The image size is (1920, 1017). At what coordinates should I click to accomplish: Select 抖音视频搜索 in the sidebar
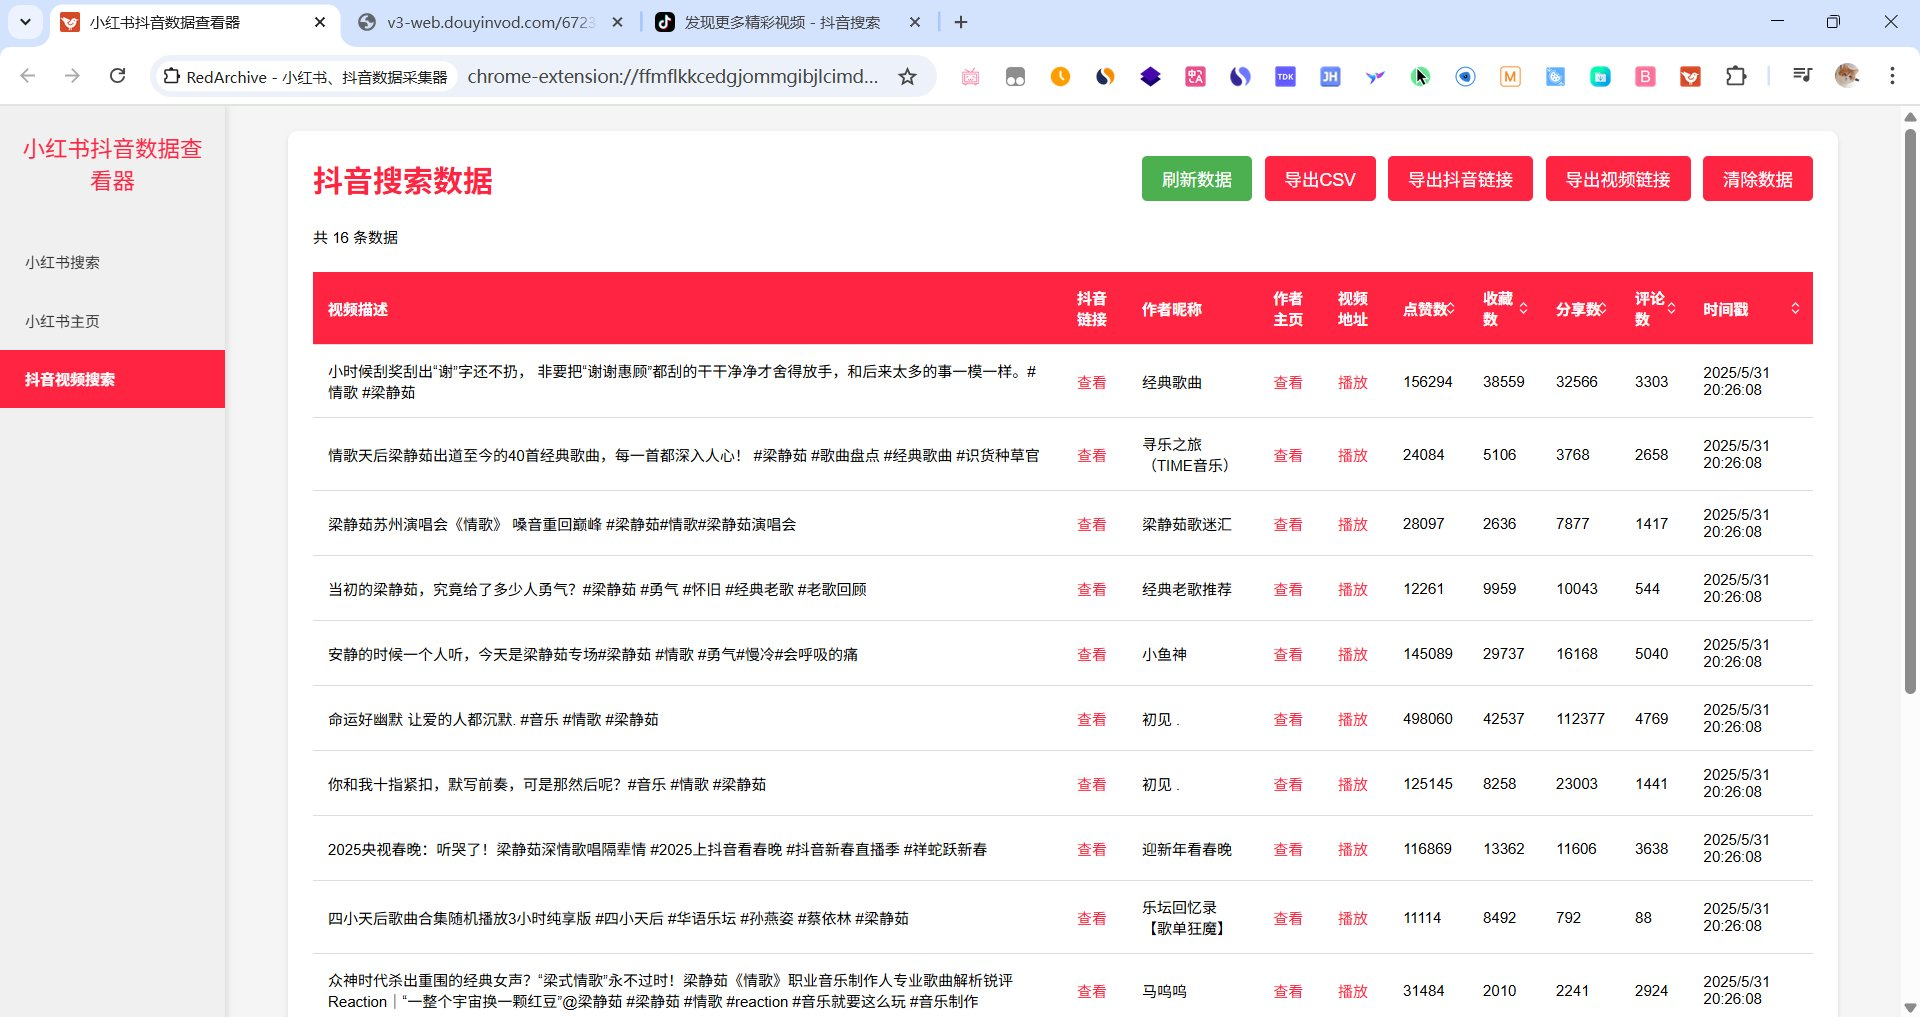click(112, 379)
